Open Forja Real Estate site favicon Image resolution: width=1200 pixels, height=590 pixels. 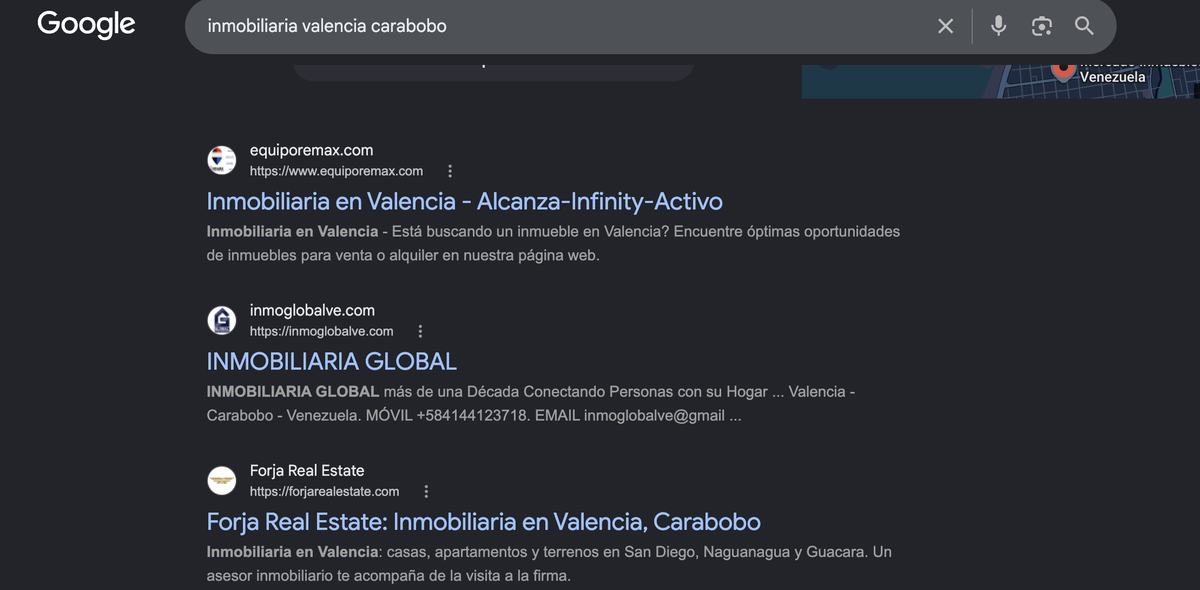click(221, 480)
